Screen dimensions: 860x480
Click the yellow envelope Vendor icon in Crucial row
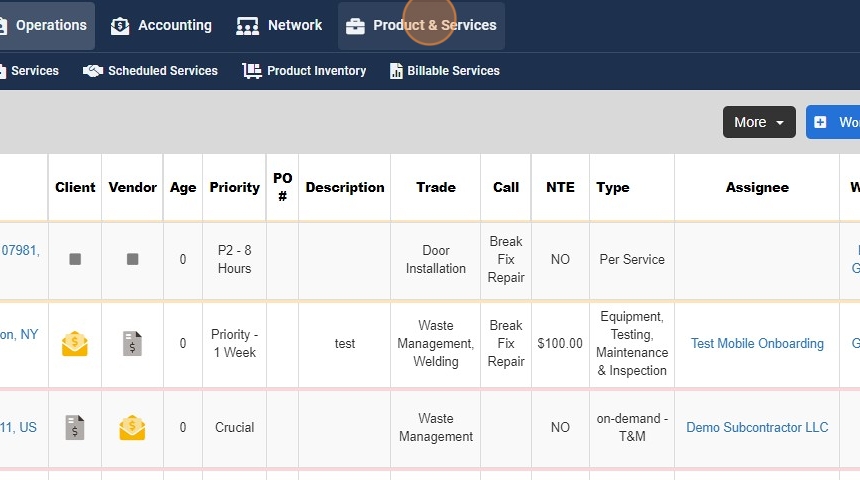pos(133,428)
